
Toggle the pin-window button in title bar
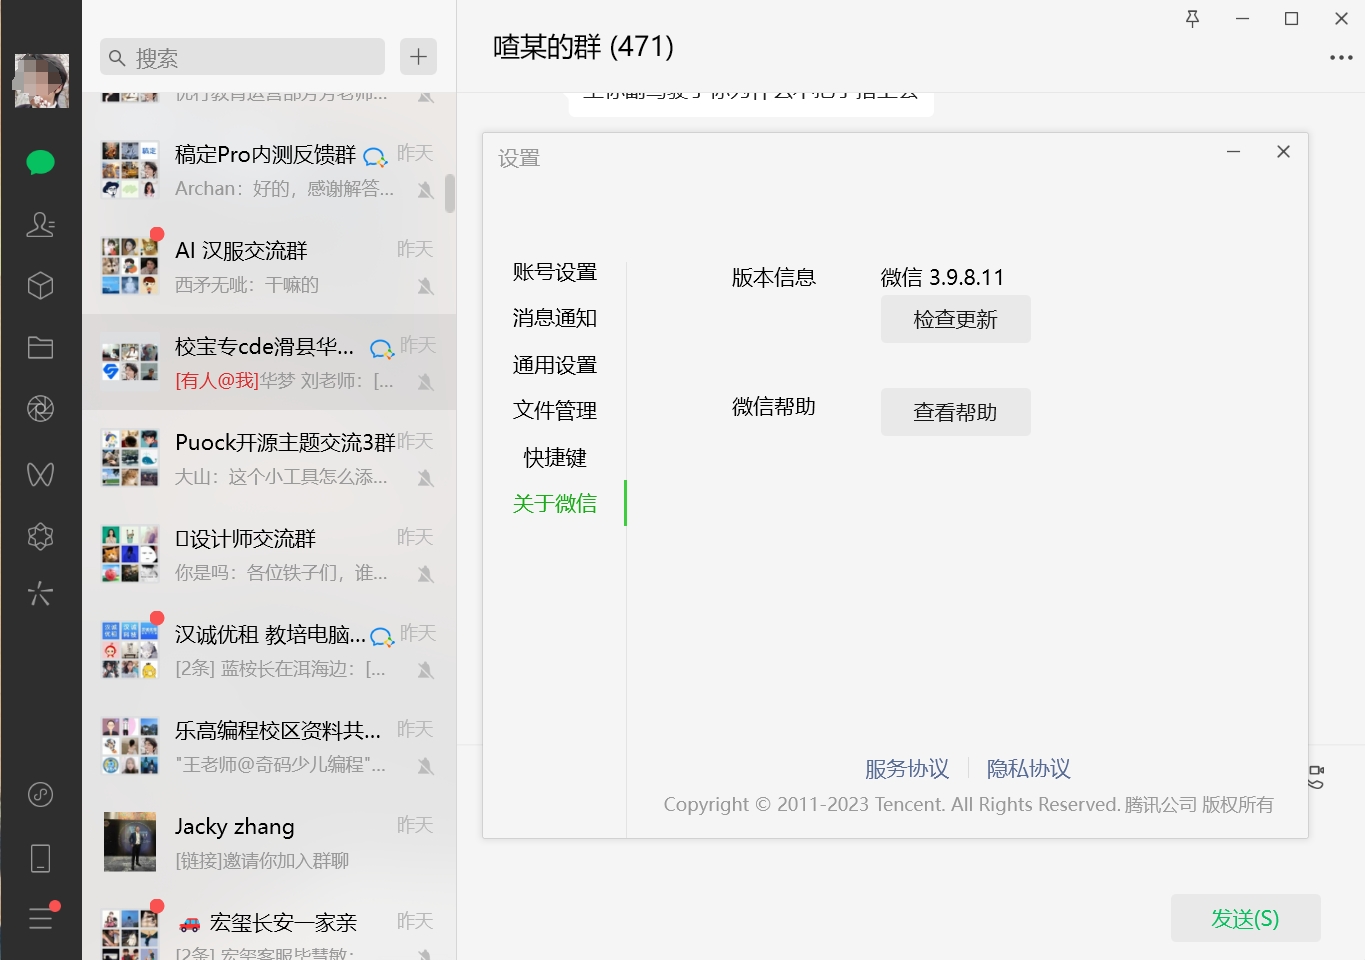click(1192, 18)
